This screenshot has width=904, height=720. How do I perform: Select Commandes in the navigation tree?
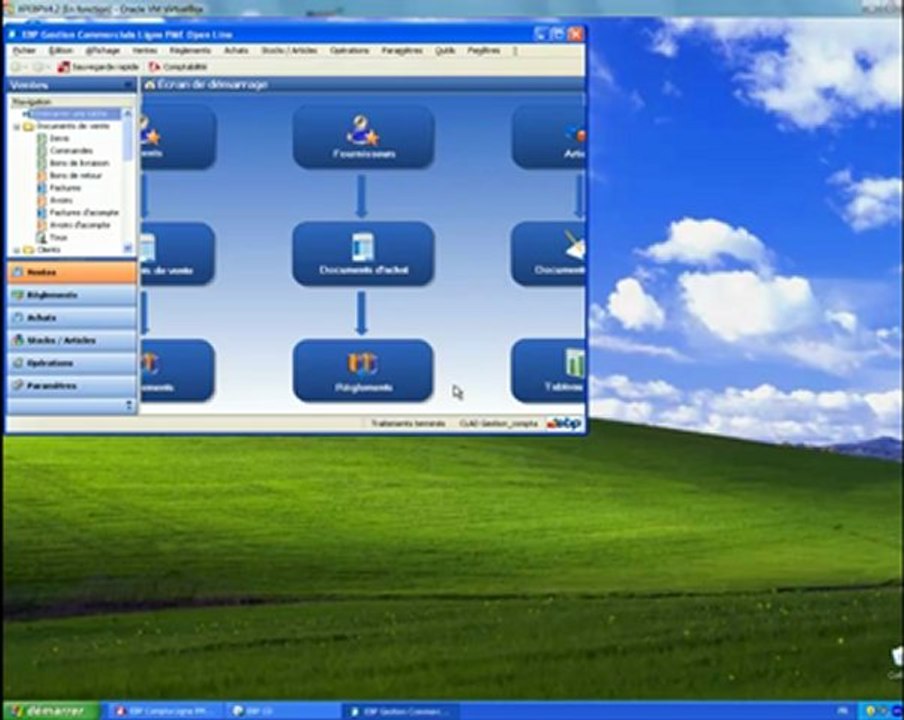click(x=71, y=150)
